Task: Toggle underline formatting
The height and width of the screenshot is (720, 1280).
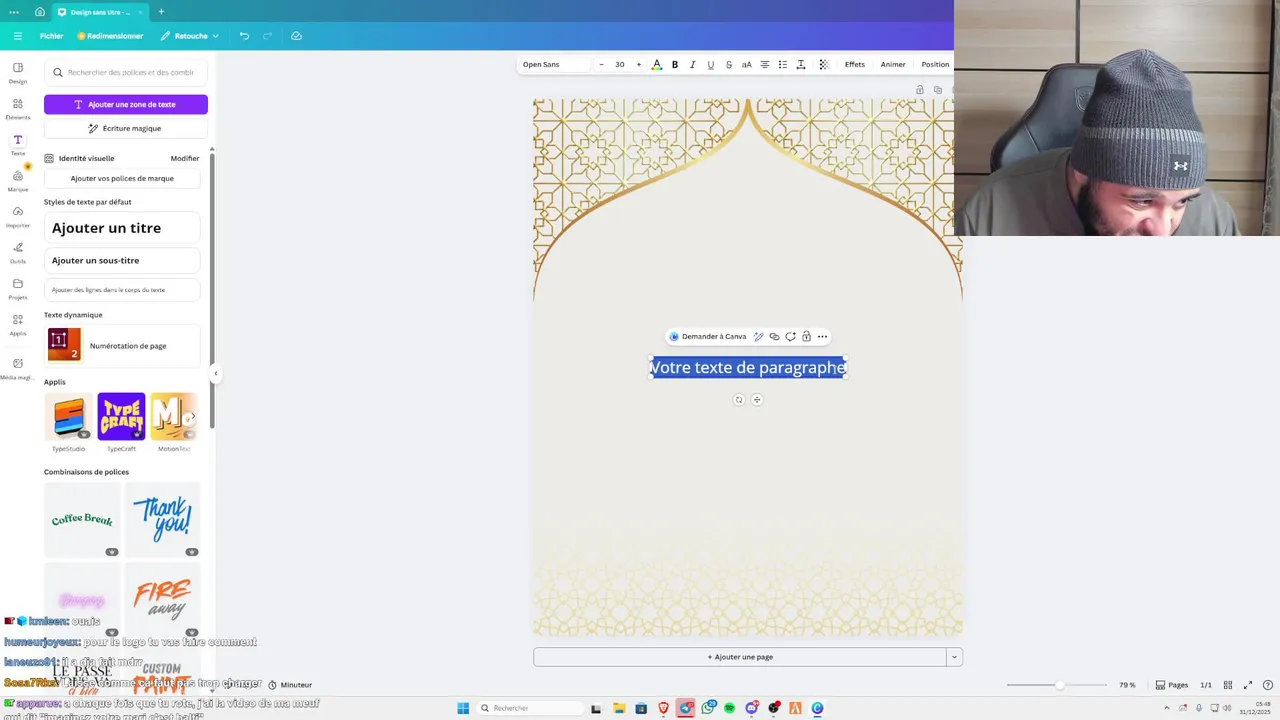Action: 711,64
